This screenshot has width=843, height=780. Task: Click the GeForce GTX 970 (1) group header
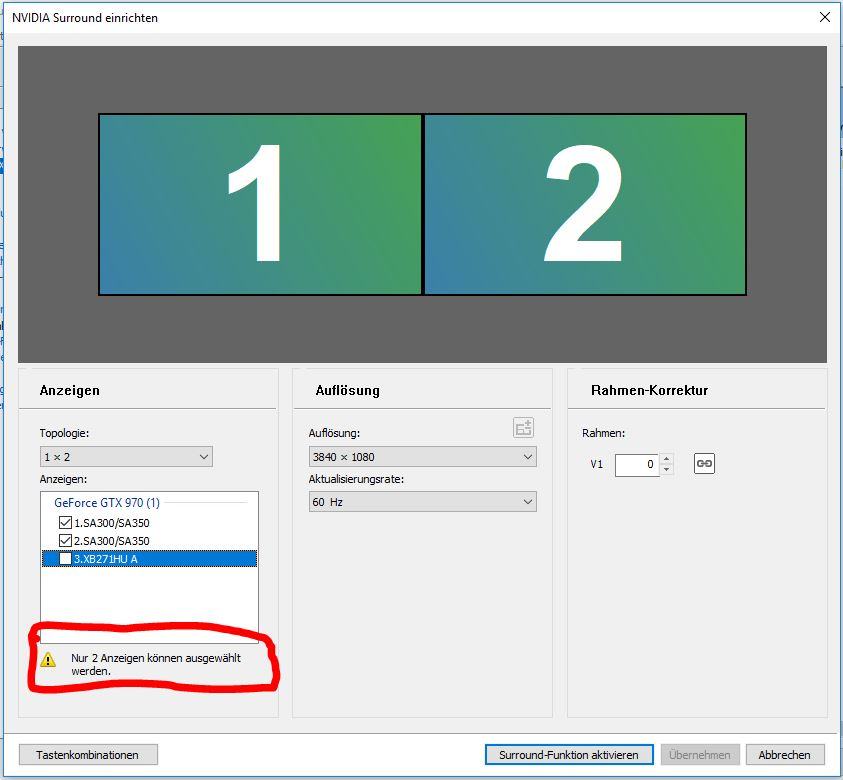tap(107, 503)
